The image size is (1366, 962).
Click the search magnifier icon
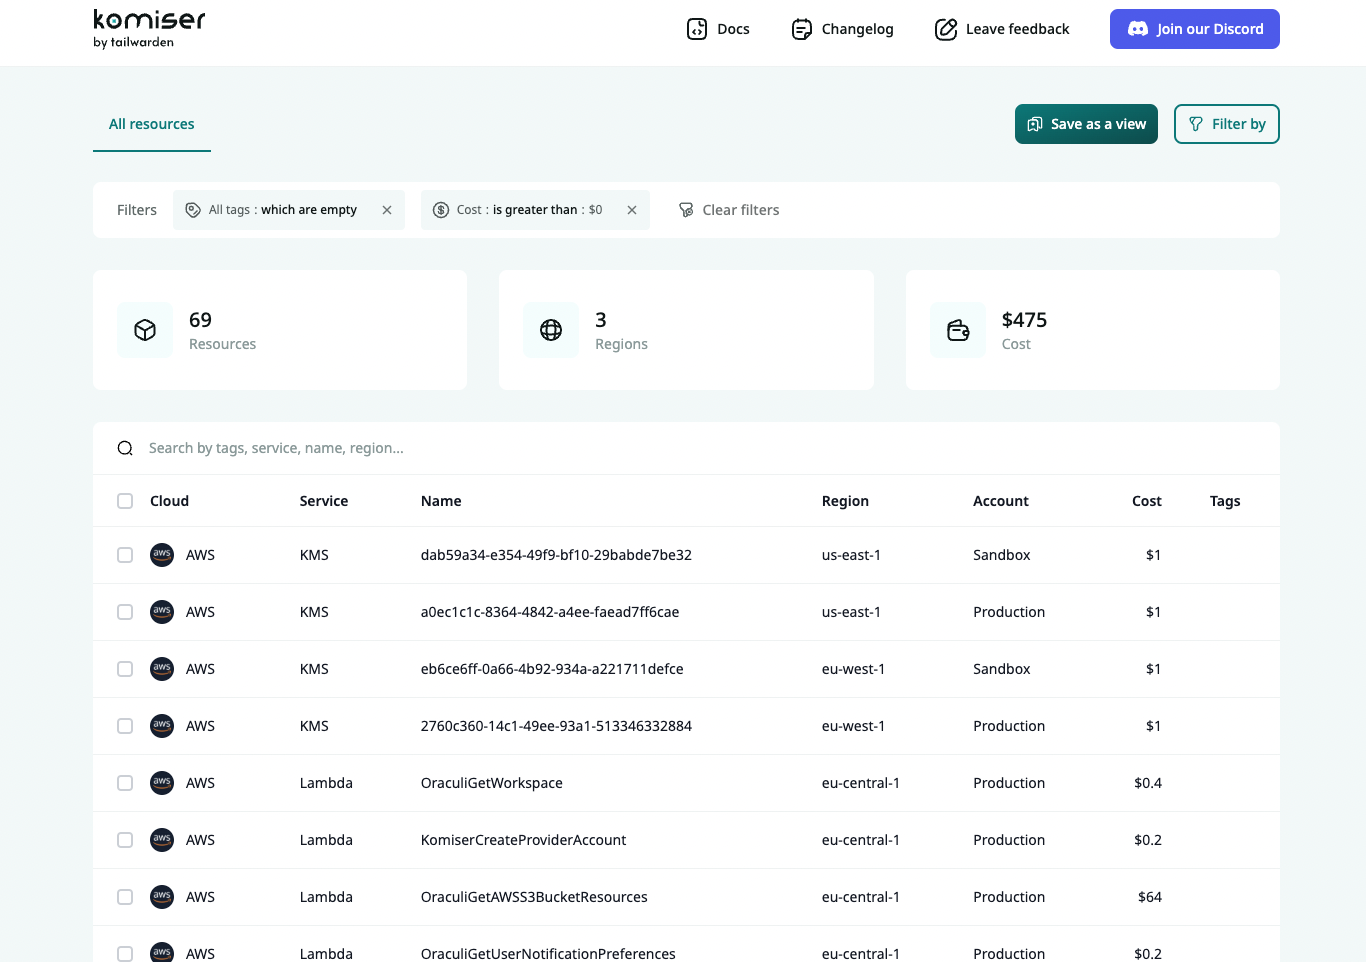pyautogui.click(x=125, y=448)
